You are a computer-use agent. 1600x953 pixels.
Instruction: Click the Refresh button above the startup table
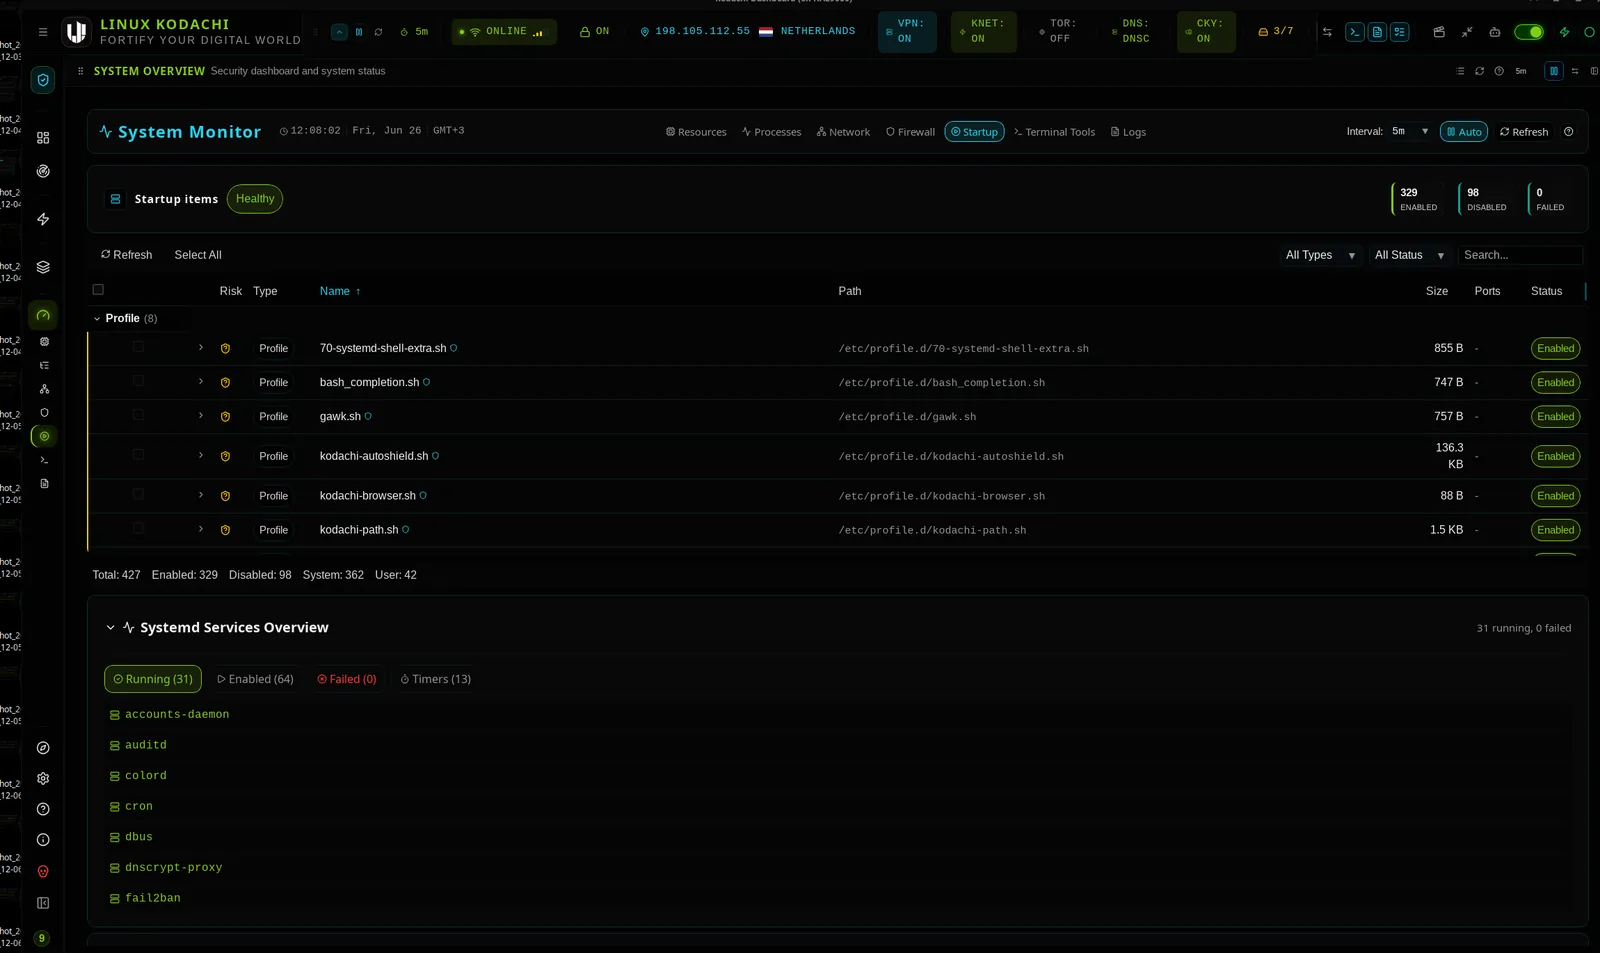(126, 255)
